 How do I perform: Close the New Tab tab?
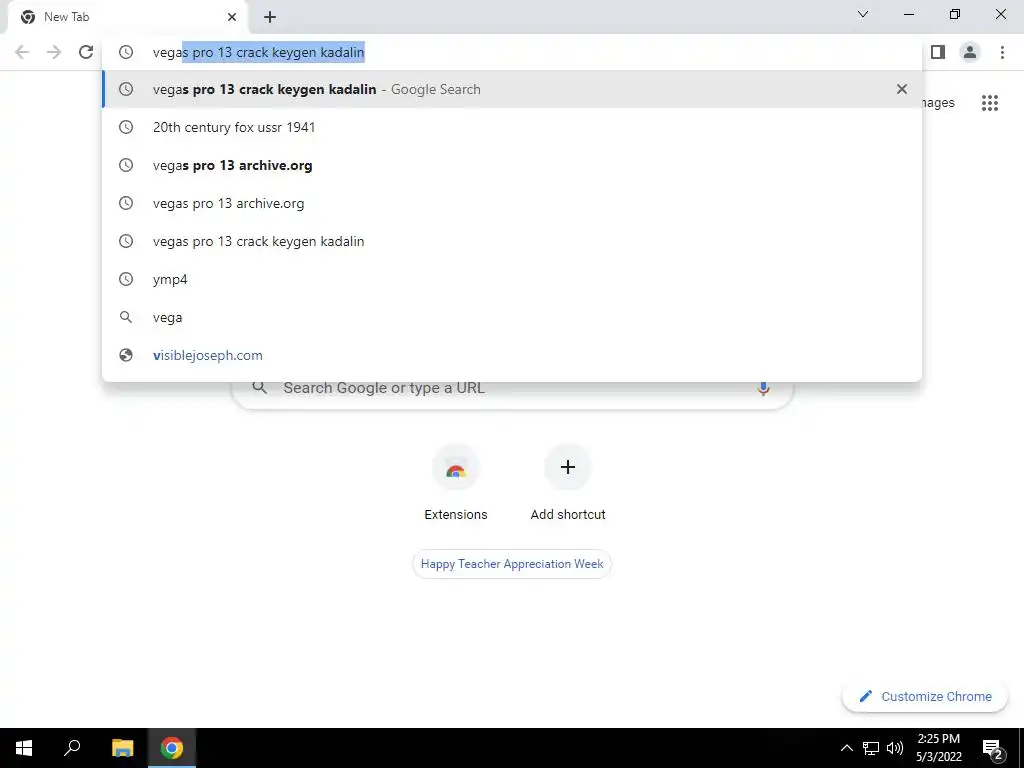232,17
